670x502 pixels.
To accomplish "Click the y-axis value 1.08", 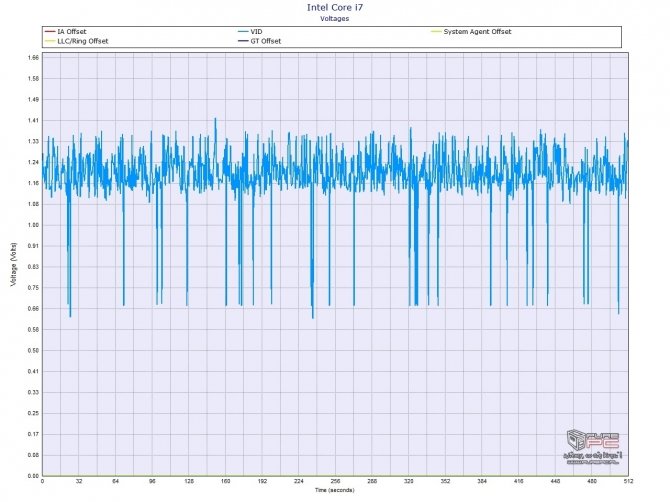I will click(34, 204).
